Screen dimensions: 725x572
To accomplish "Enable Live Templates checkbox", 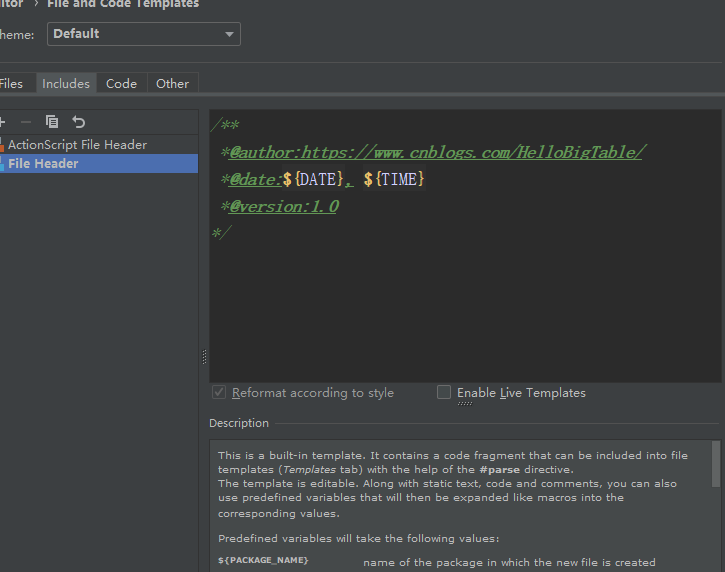I will tap(444, 392).
